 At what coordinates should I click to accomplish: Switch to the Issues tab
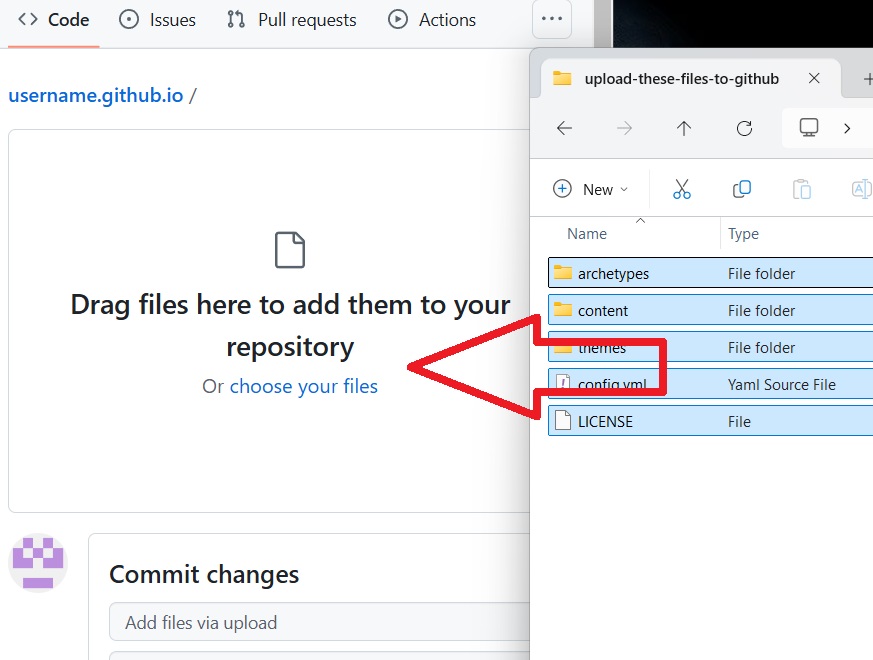[158, 19]
